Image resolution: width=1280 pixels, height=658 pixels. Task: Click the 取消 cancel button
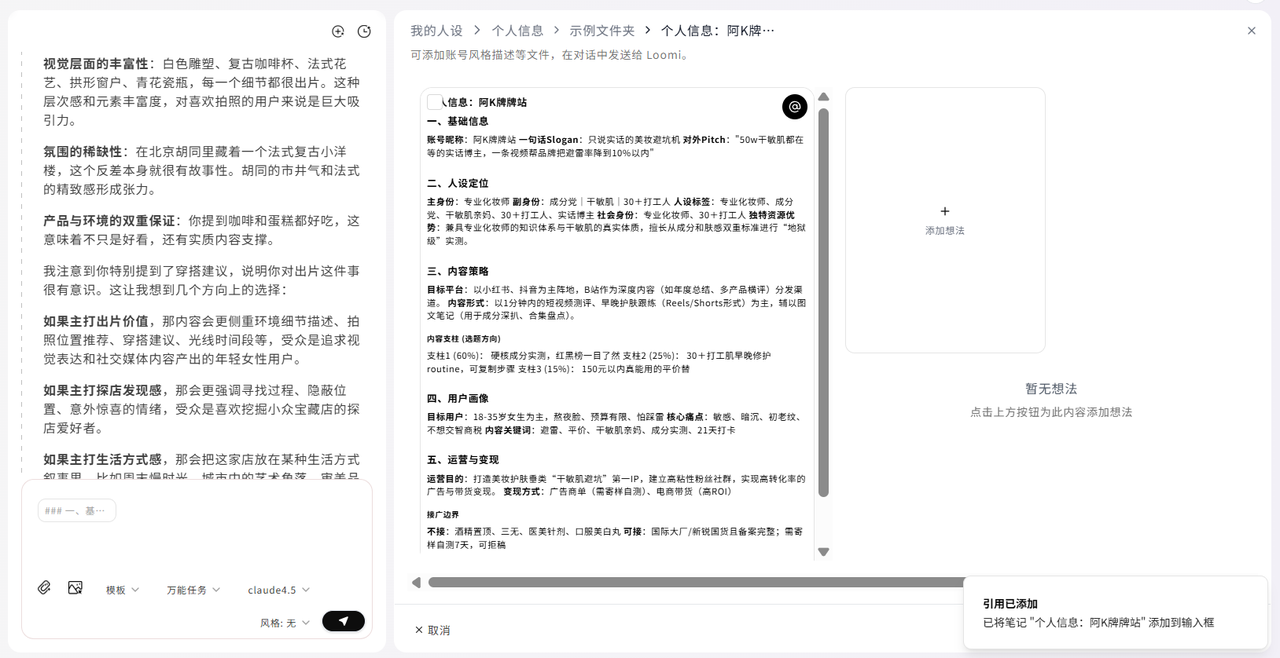432,630
